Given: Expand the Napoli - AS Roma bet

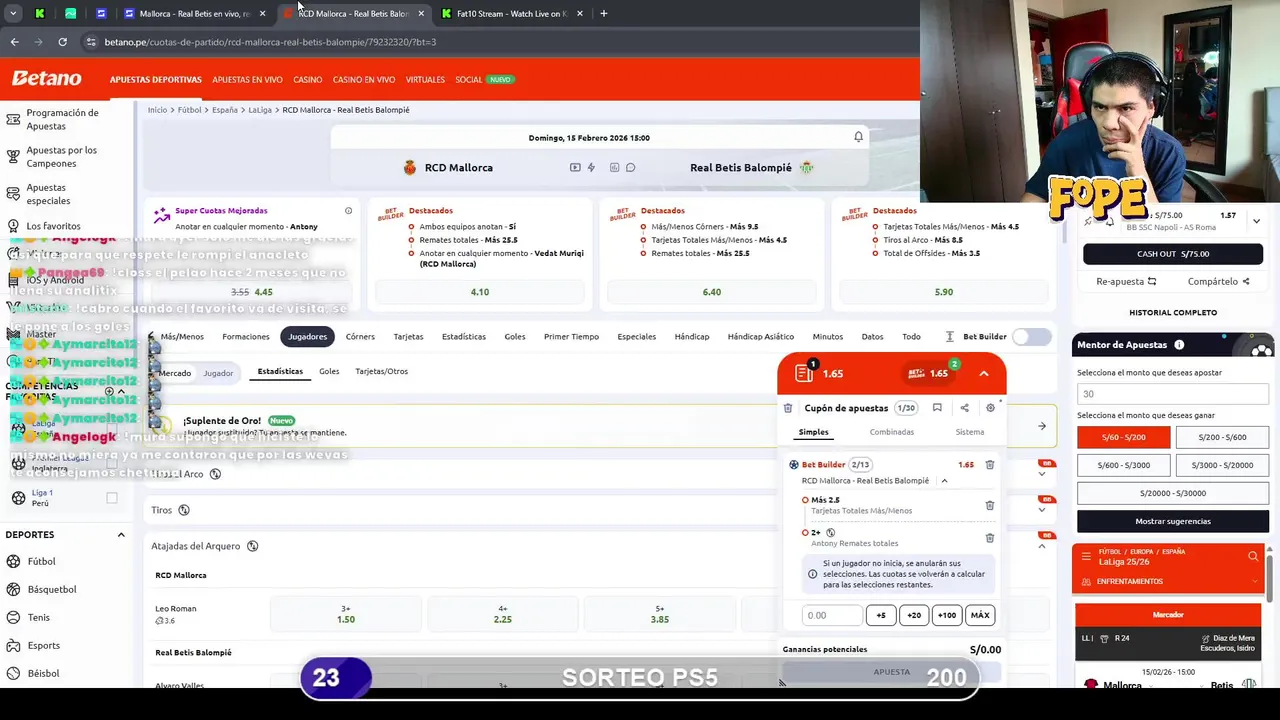Looking at the screenshot, I should pos(1256,221).
